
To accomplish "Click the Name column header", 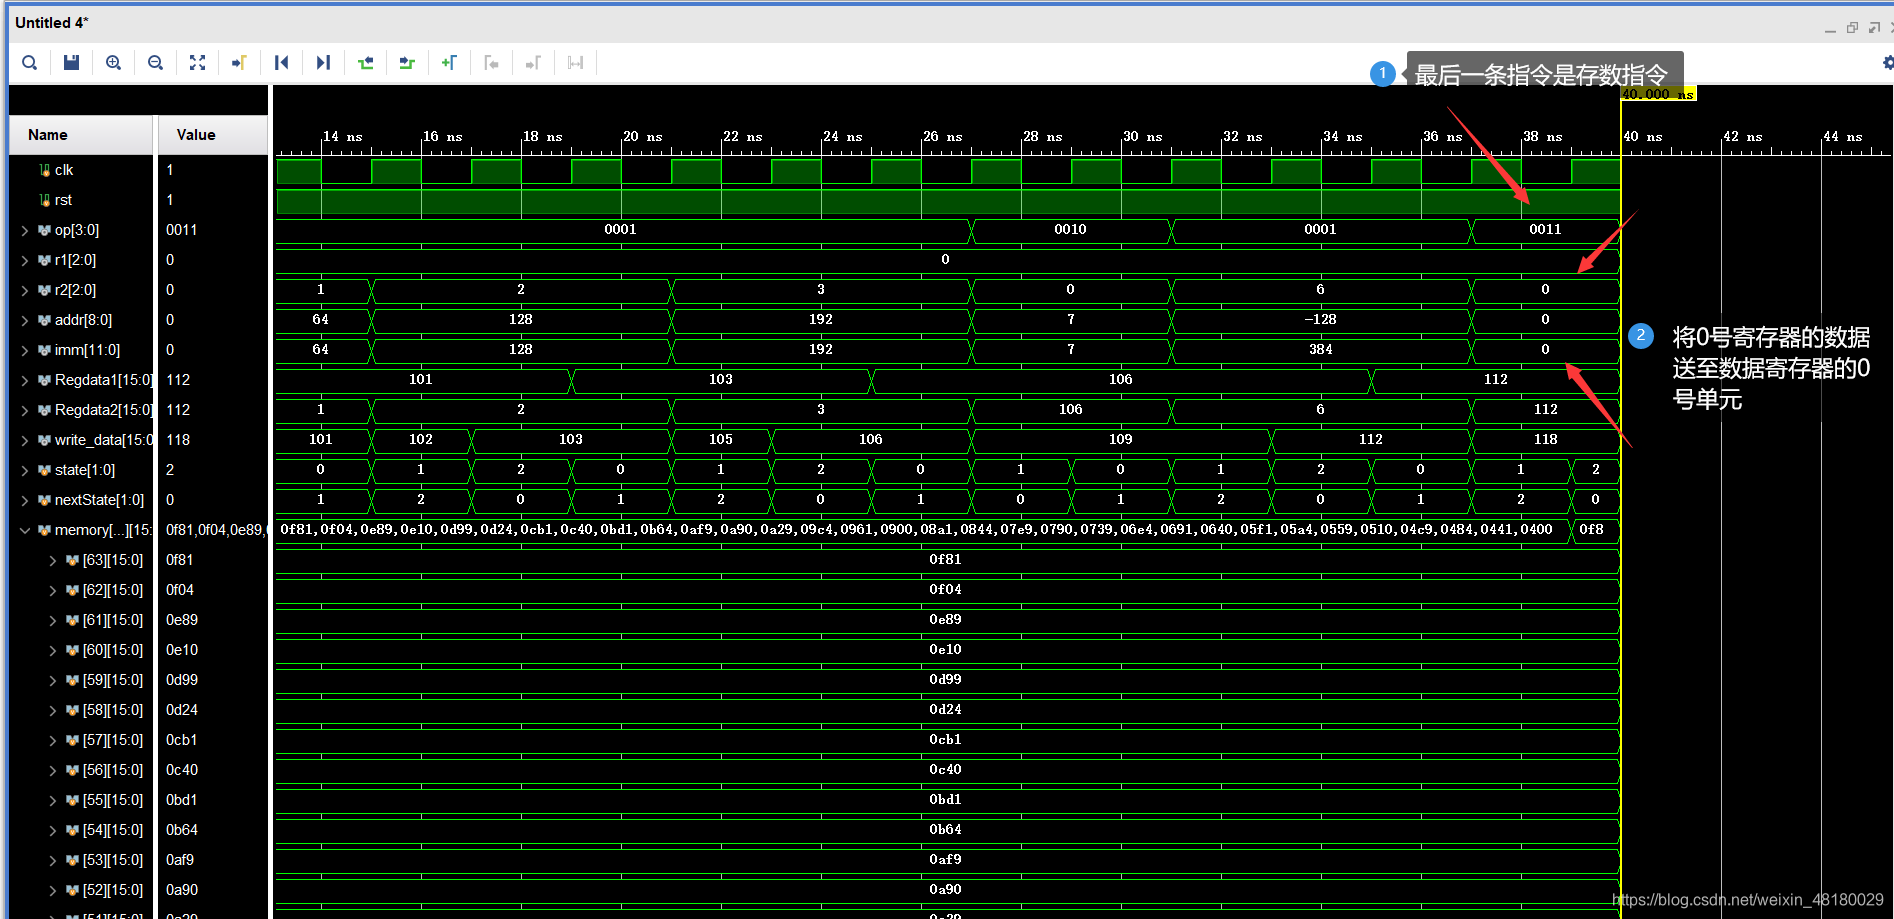I will [82, 135].
